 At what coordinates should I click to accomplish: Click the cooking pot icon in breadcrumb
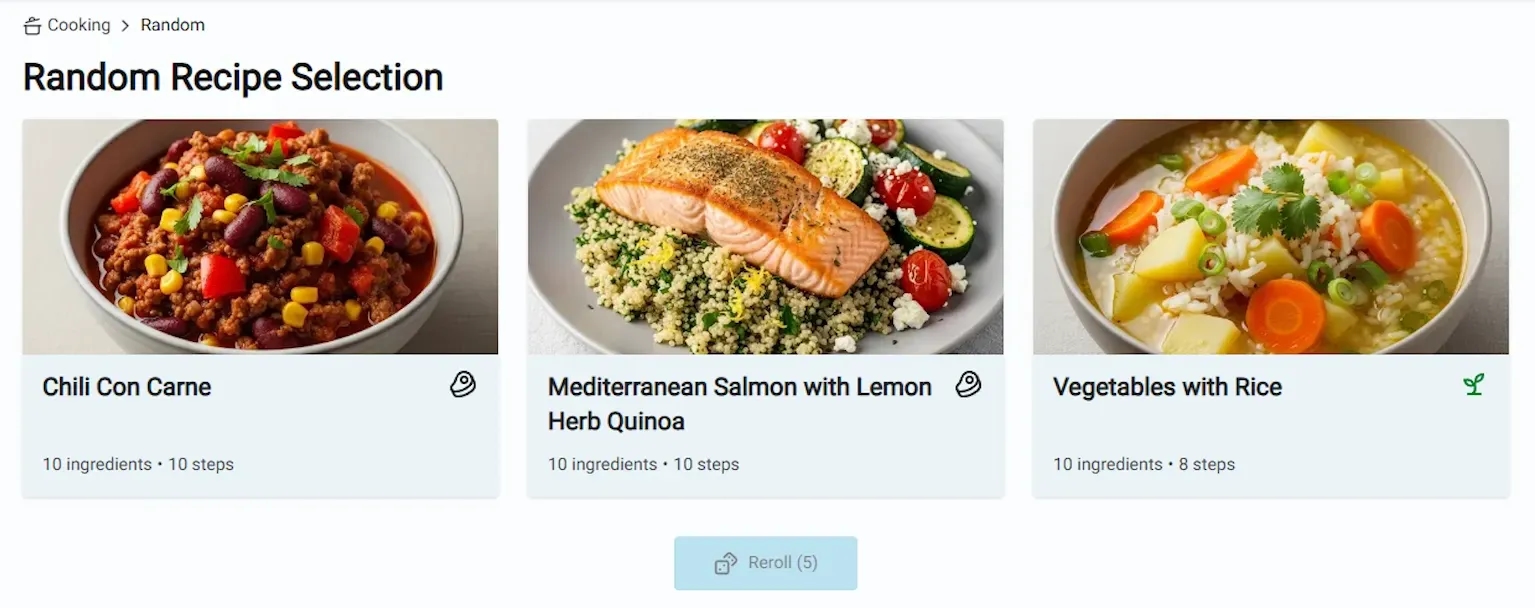point(32,26)
